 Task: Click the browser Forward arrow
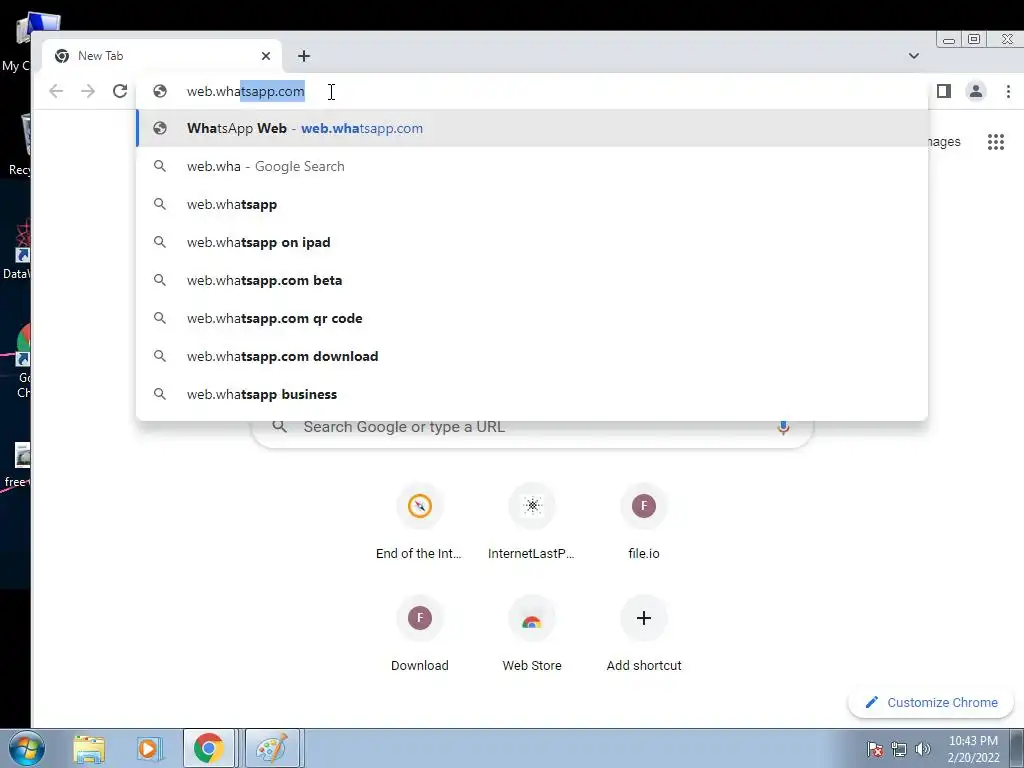tap(88, 91)
